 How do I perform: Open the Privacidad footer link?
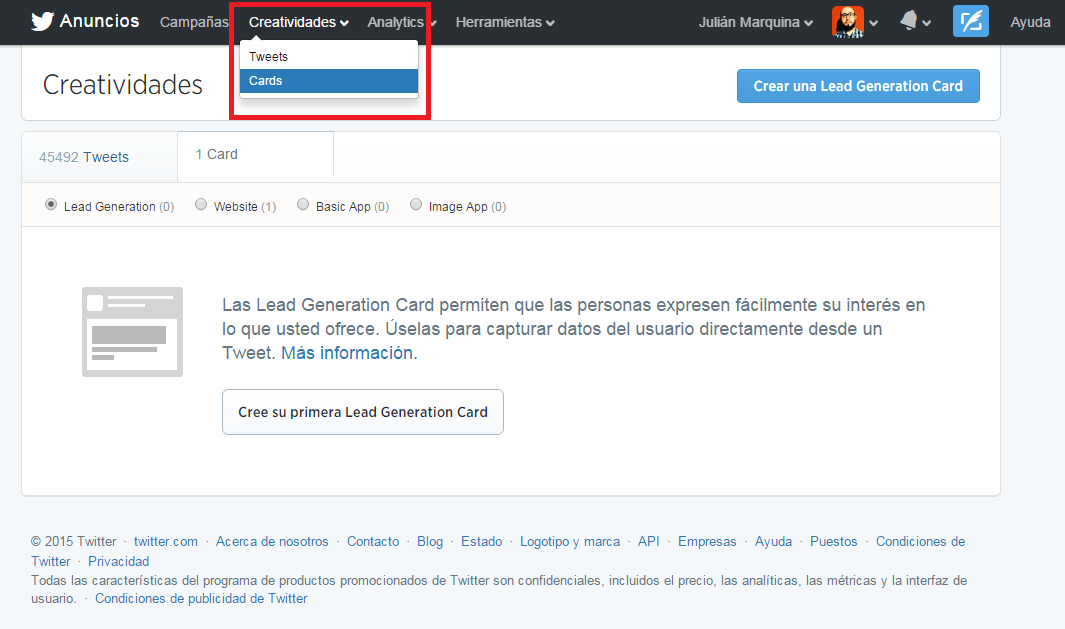point(118,561)
